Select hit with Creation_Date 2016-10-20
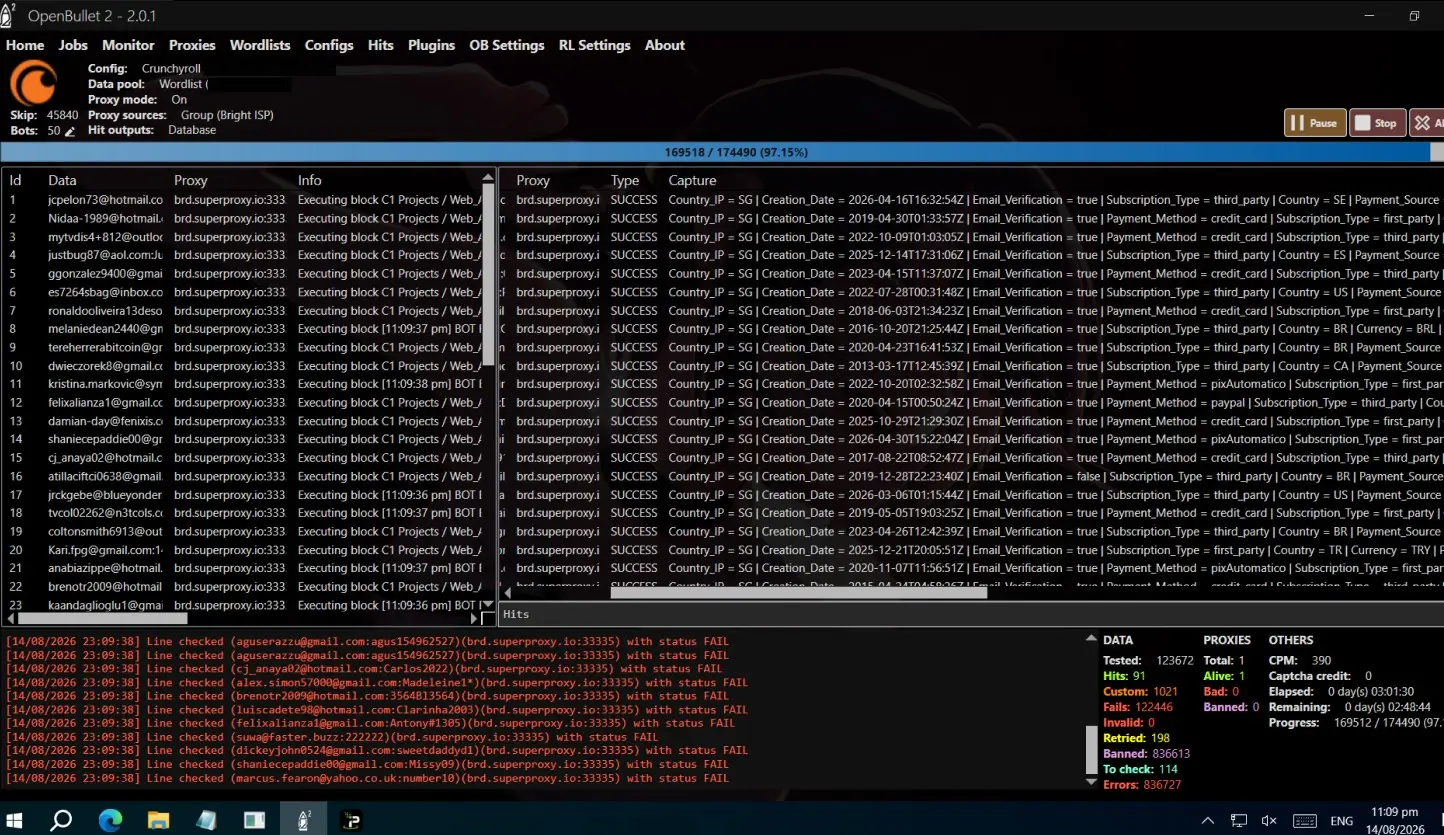 (x=972, y=329)
